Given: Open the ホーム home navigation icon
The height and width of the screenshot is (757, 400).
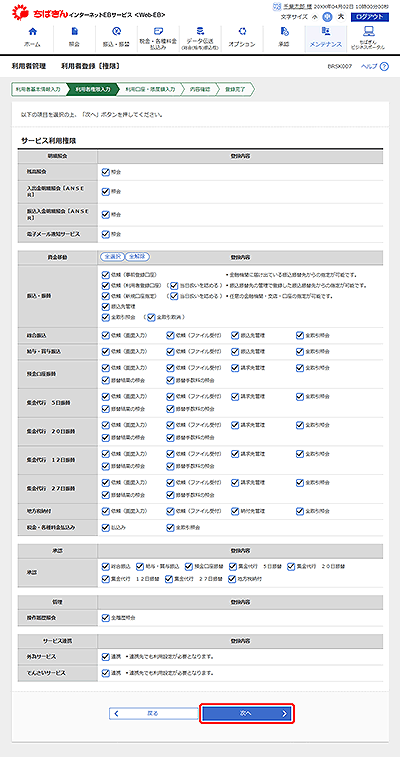Looking at the screenshot, I should click(x=32, y=32).
